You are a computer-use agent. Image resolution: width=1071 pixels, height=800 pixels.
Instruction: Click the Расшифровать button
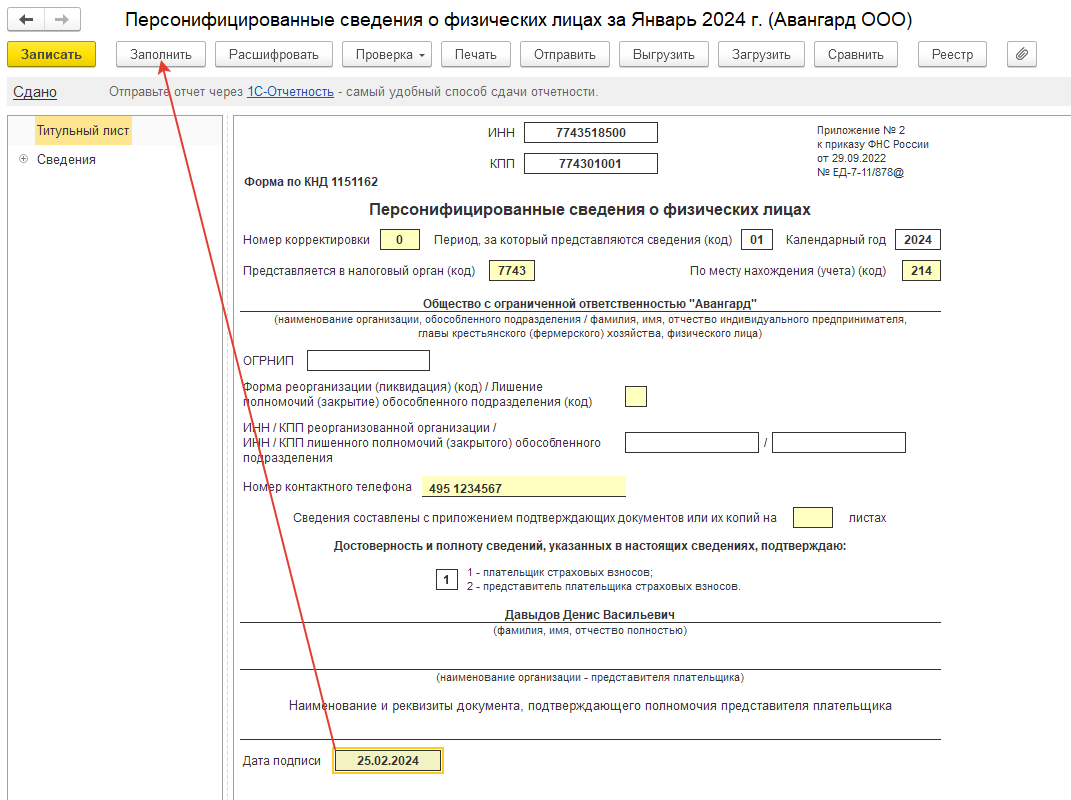click(x=273, y=54)
